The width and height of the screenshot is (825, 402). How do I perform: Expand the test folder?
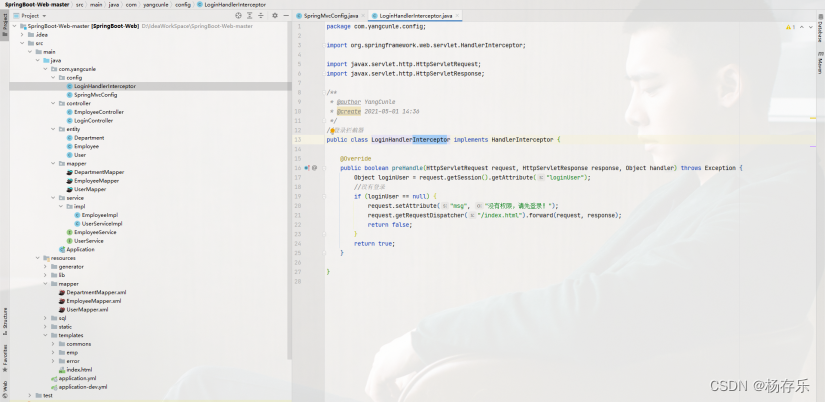pyautogui.click(x=30, y=396)
